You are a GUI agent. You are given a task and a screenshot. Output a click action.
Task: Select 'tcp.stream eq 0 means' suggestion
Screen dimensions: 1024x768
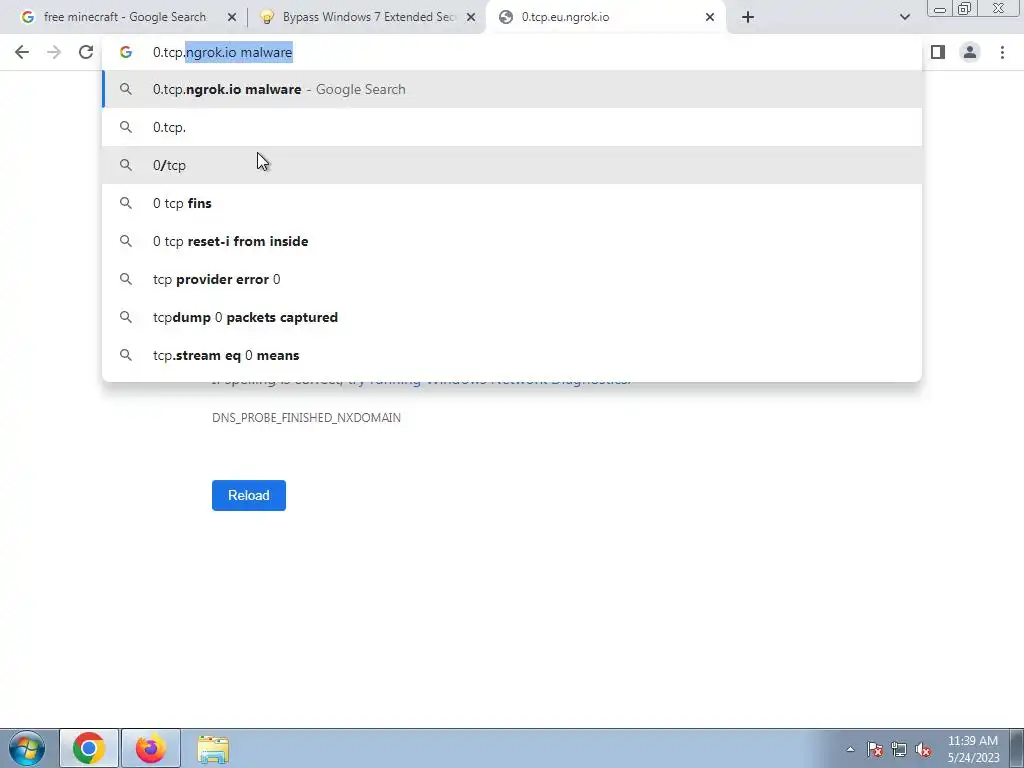tap(512, 355)
